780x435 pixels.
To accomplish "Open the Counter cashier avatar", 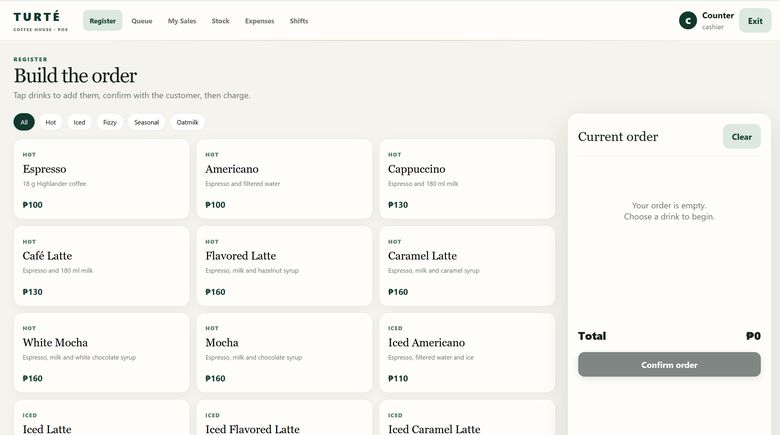I will (687, 20).
